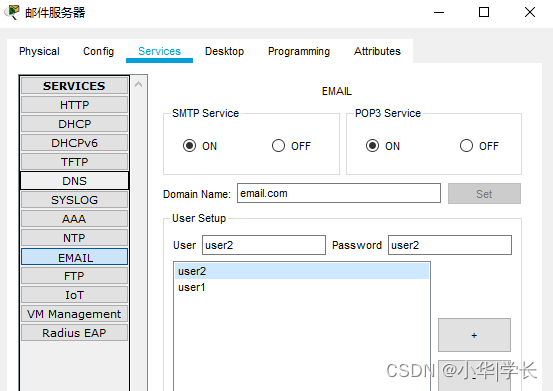The height and width of the screenshot is (391, 553).
Task: Open the Physical tab
Action: [39, 51]
